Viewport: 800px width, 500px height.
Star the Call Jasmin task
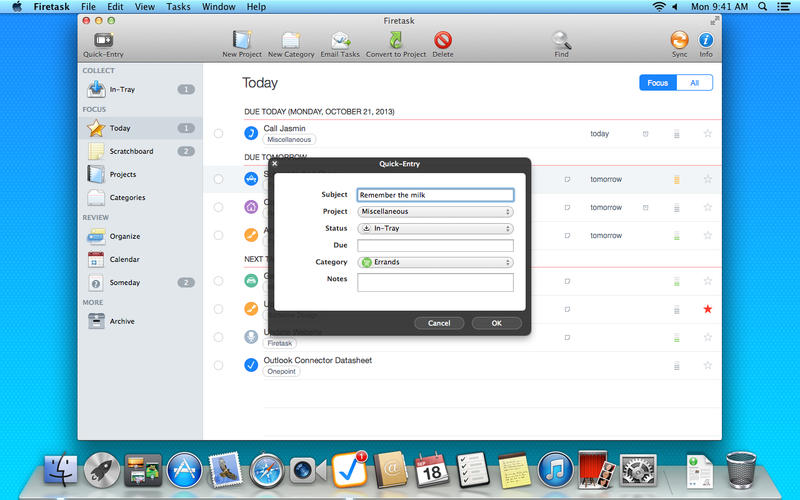coord(707,133)
